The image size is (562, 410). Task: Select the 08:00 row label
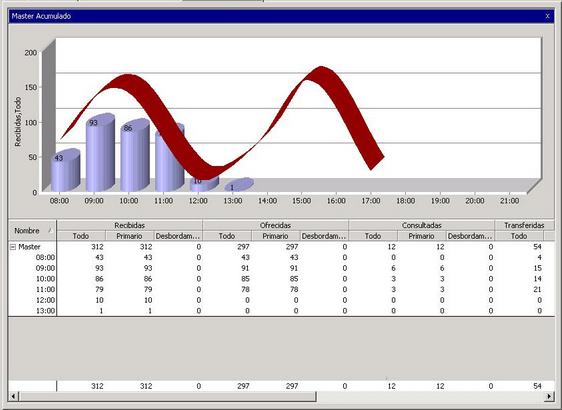click(45, 257)
